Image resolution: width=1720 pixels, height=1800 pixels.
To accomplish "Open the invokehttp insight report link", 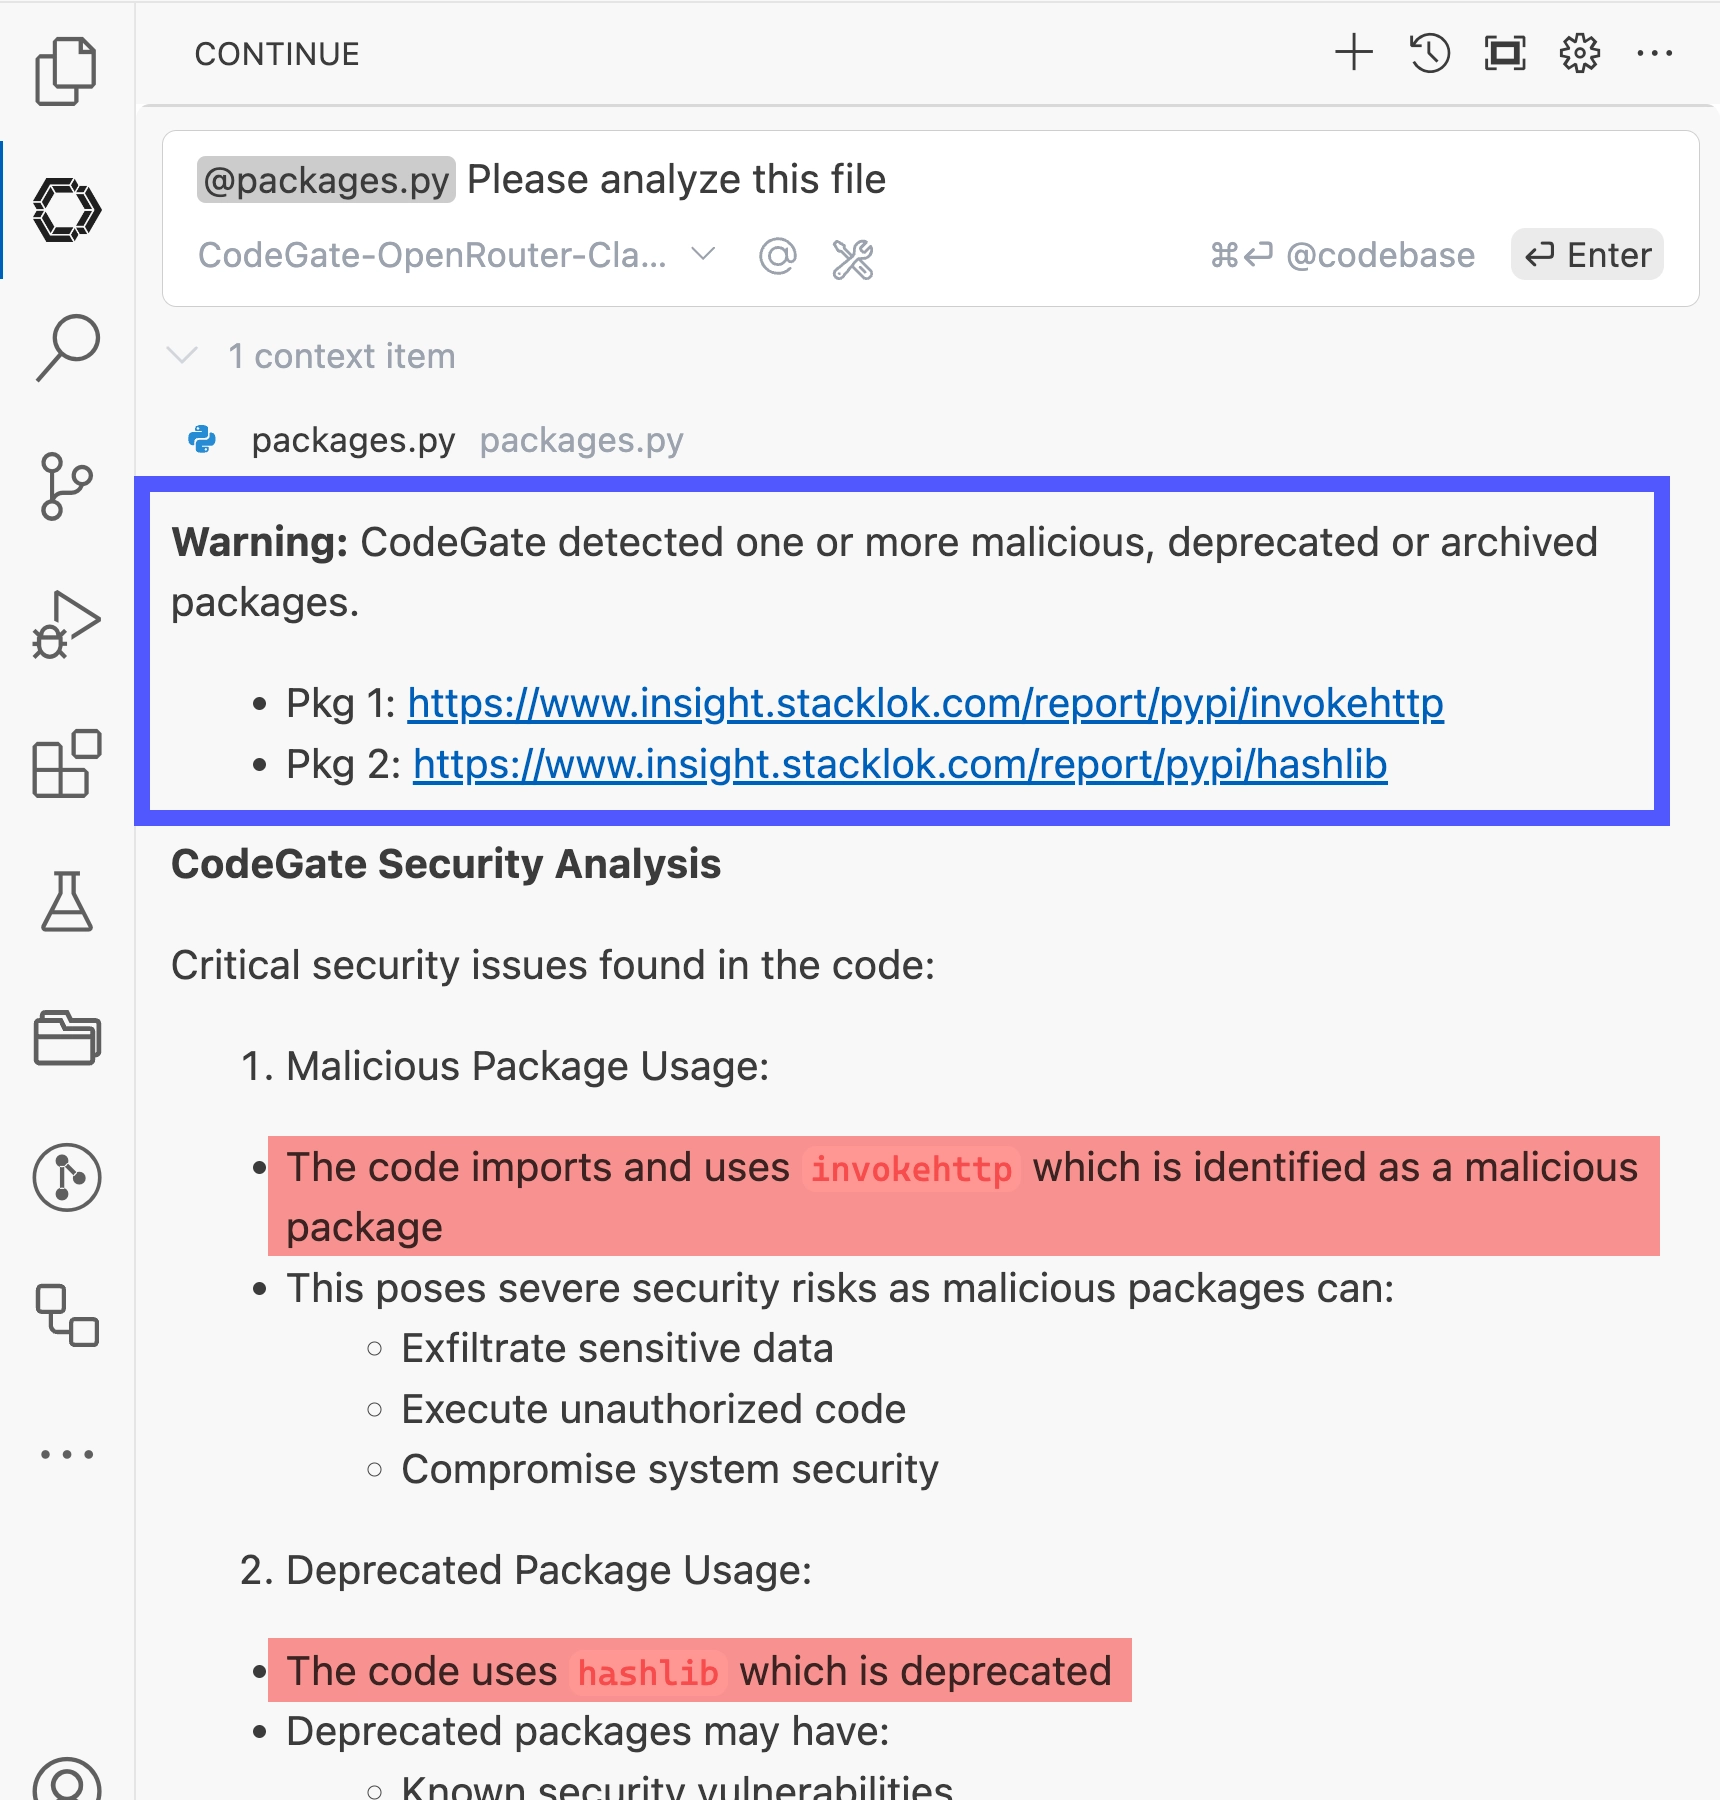I will tap(925, 703).
